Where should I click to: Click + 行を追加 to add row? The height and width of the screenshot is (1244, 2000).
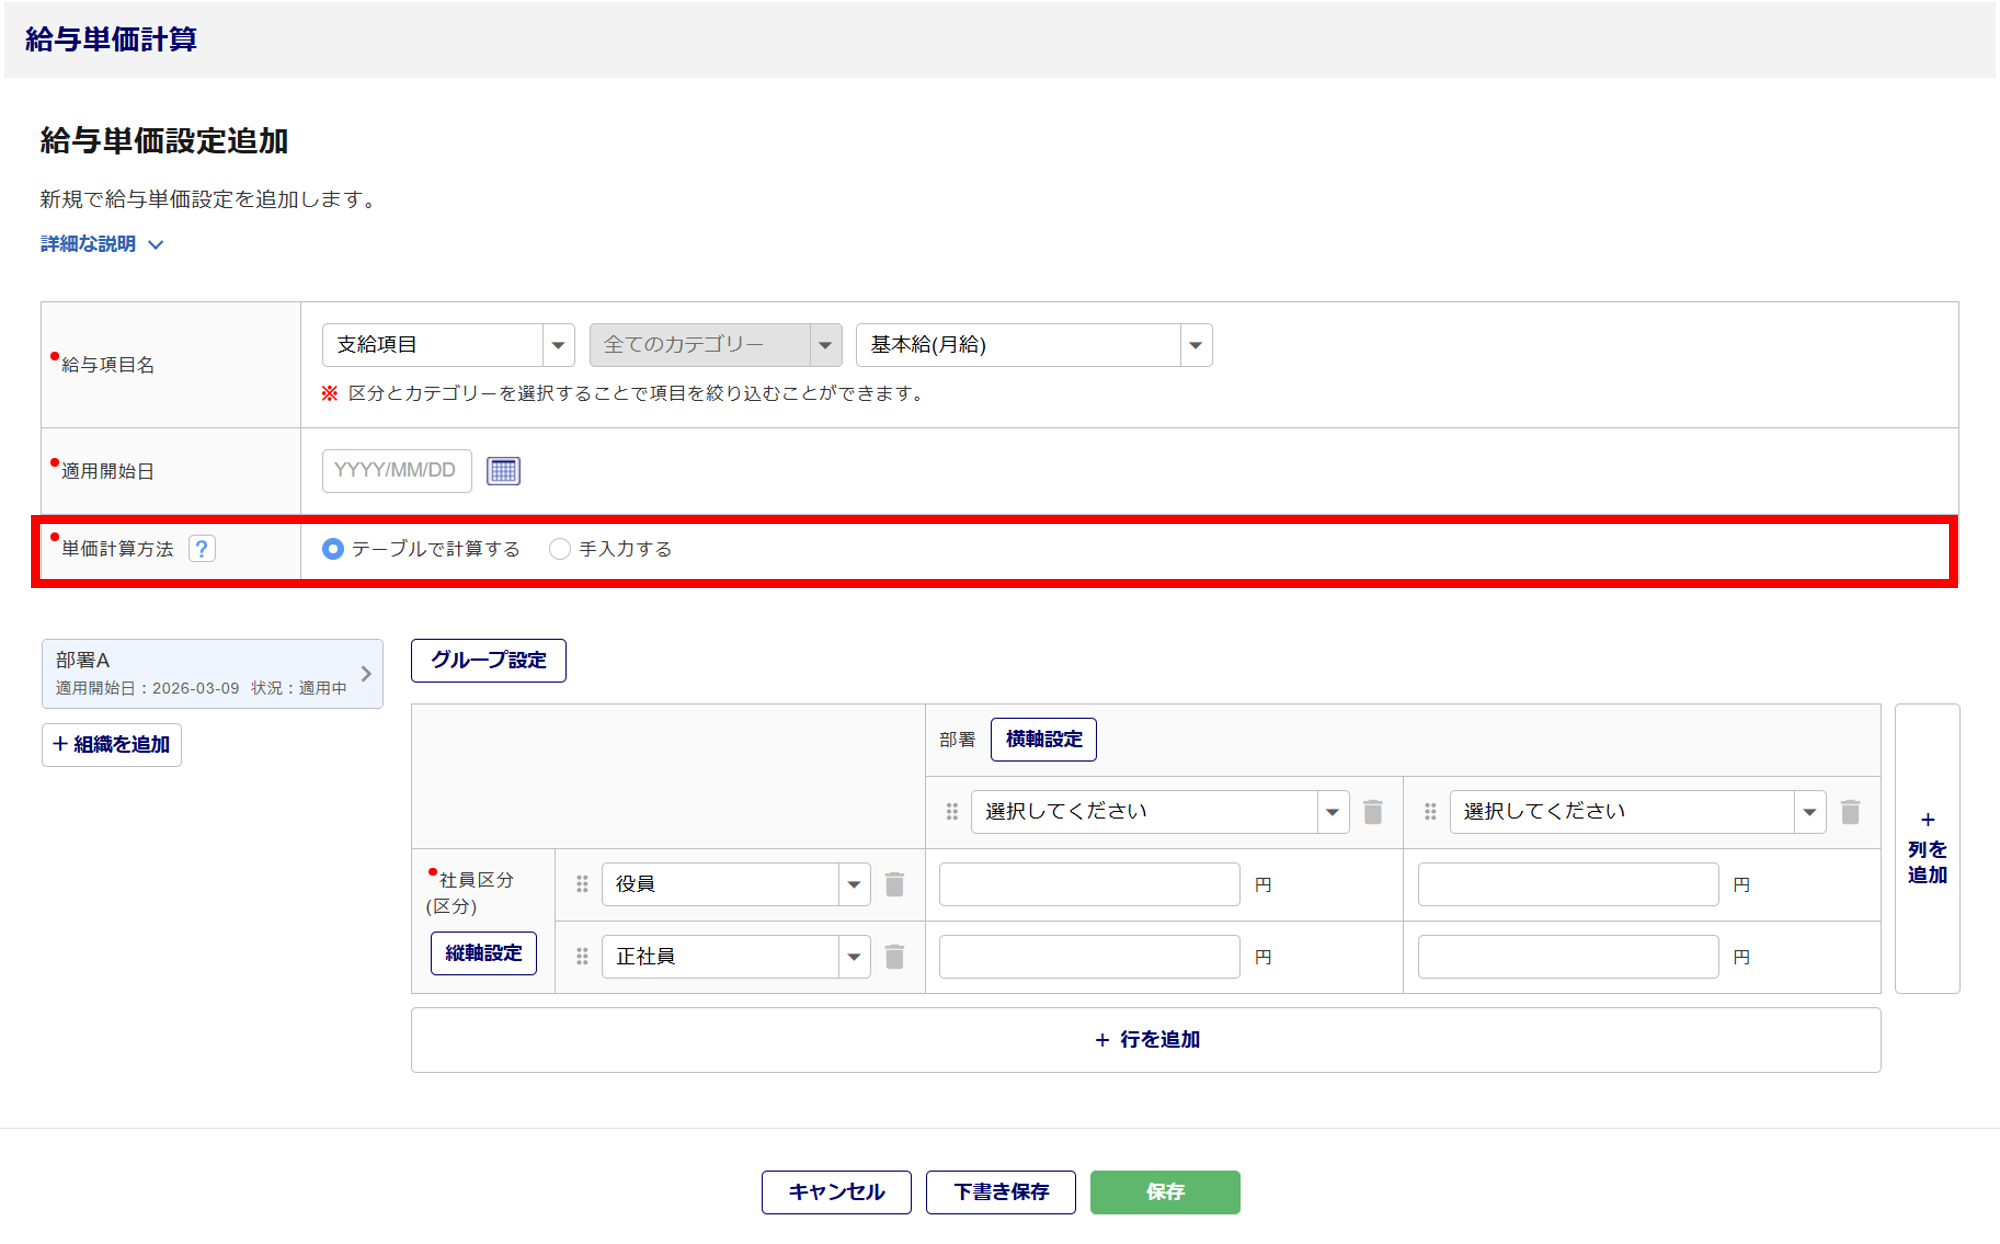pyautogui.click(x=1146, y=1040)
